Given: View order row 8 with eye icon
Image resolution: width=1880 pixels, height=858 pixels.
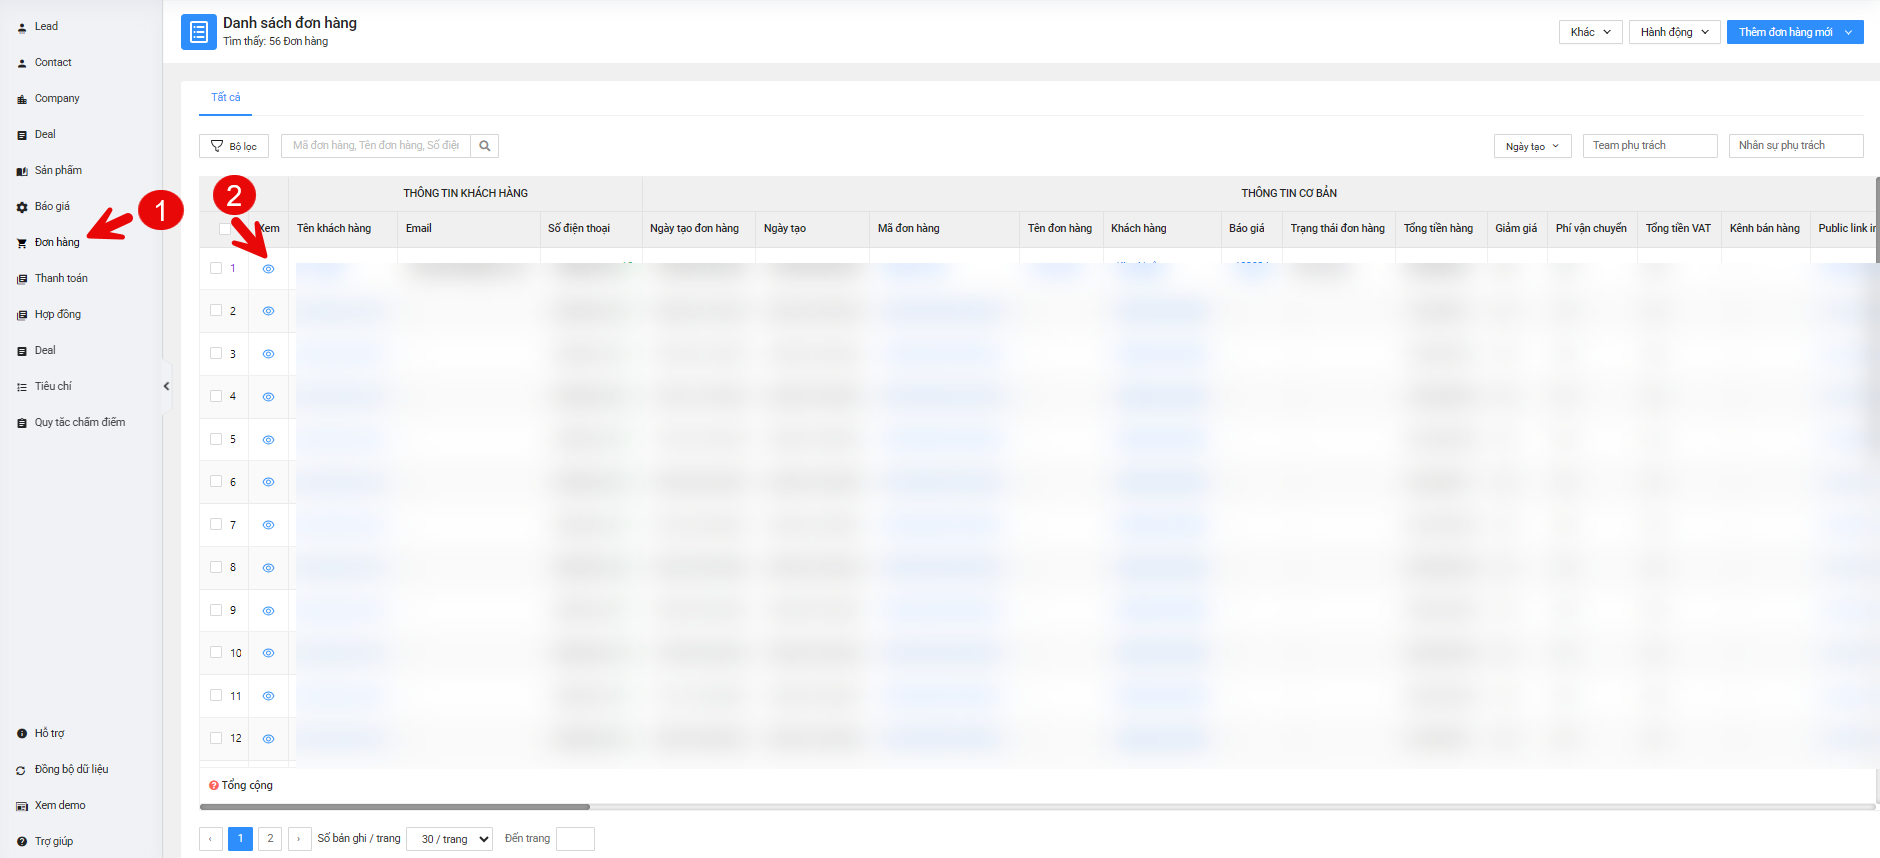Looking at the screenshot, I should (268, 568).
